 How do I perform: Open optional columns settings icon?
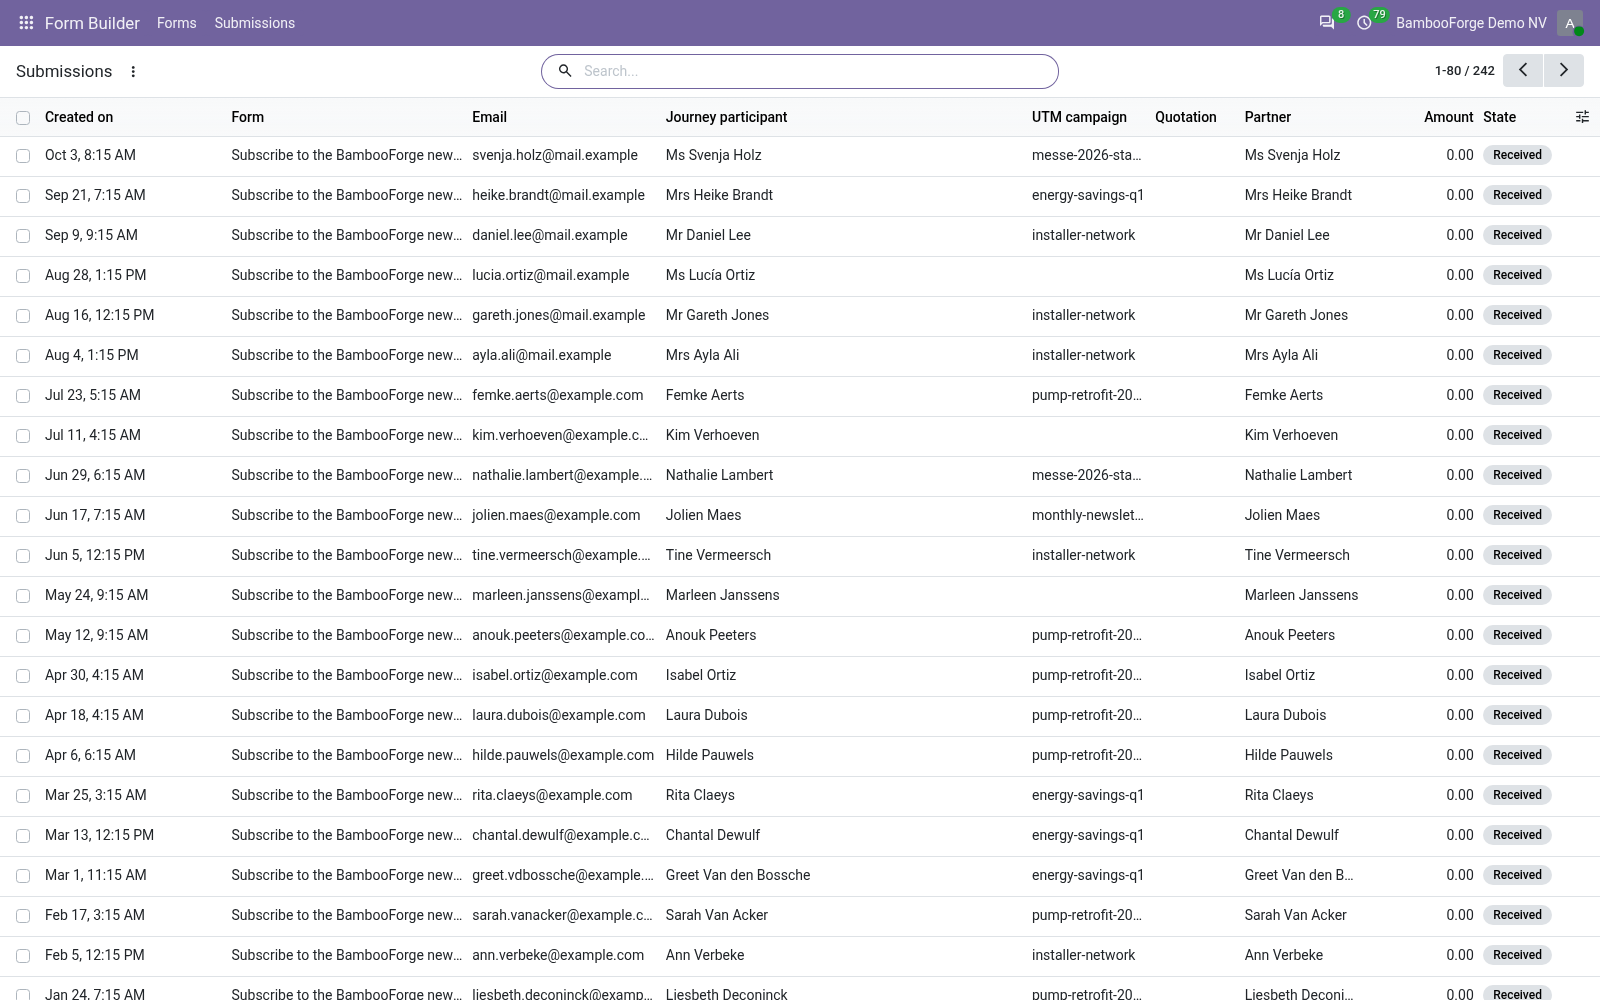click(x=1582, y=117)
